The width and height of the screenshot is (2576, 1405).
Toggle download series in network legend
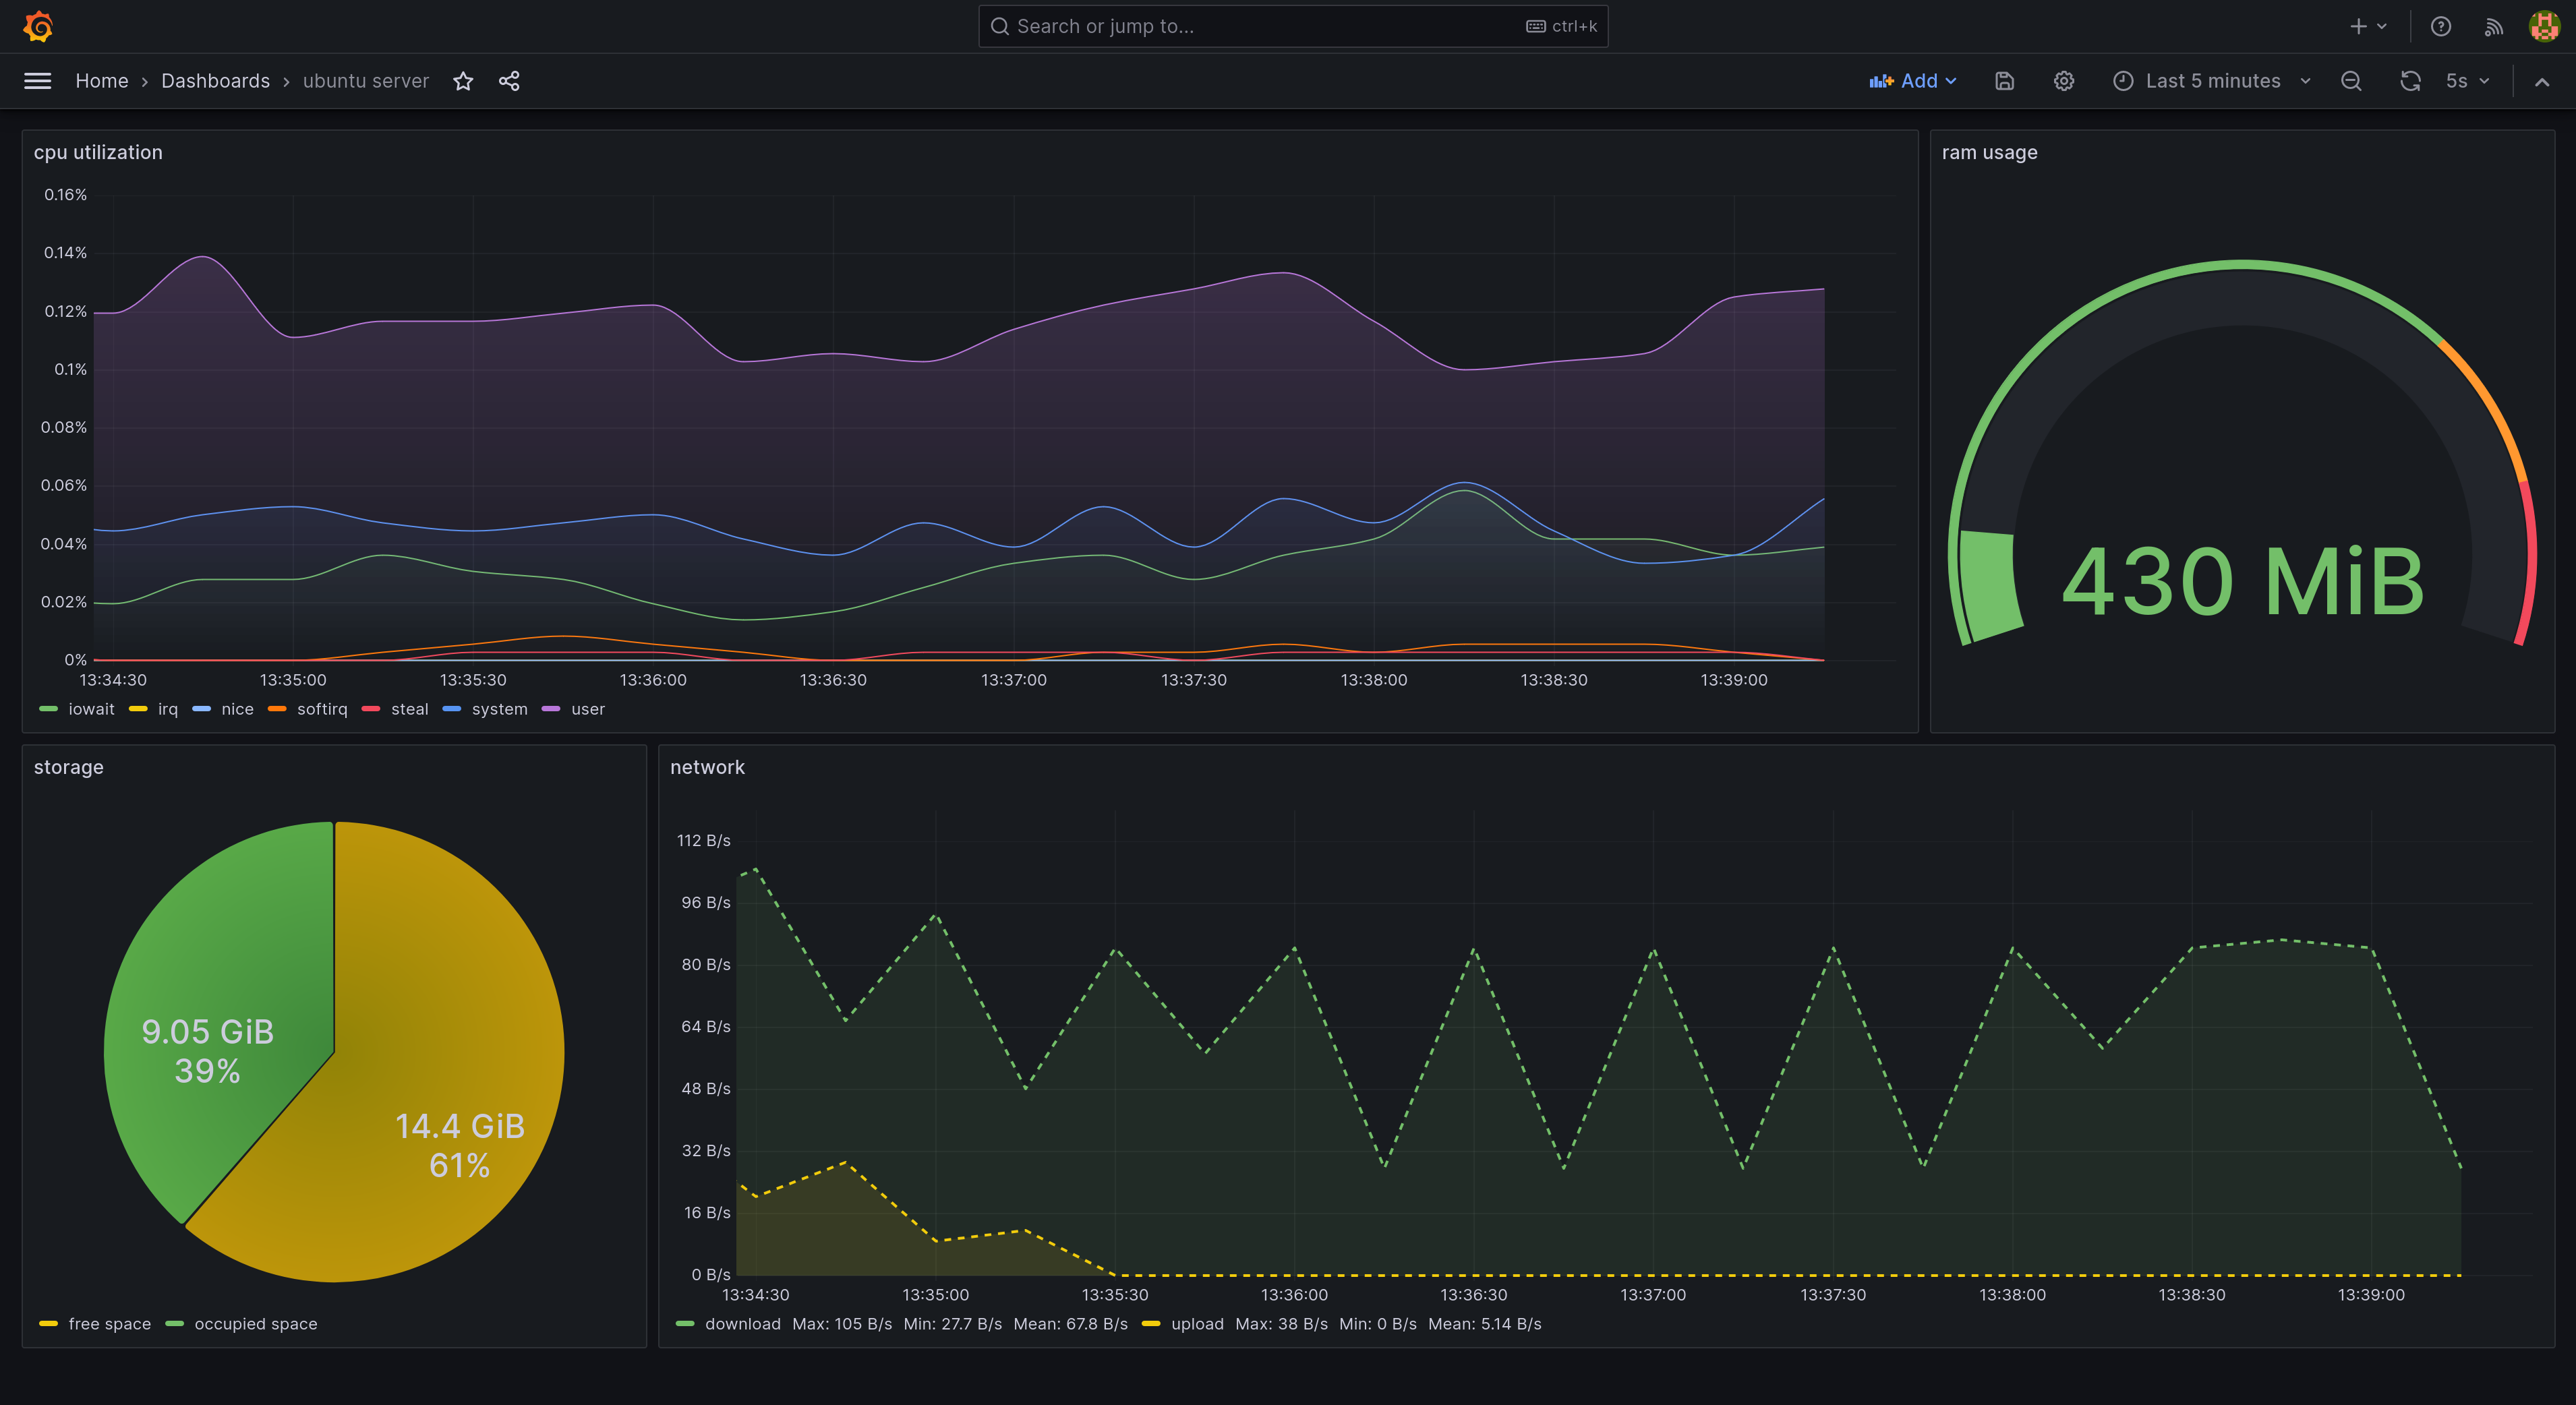743,1324
